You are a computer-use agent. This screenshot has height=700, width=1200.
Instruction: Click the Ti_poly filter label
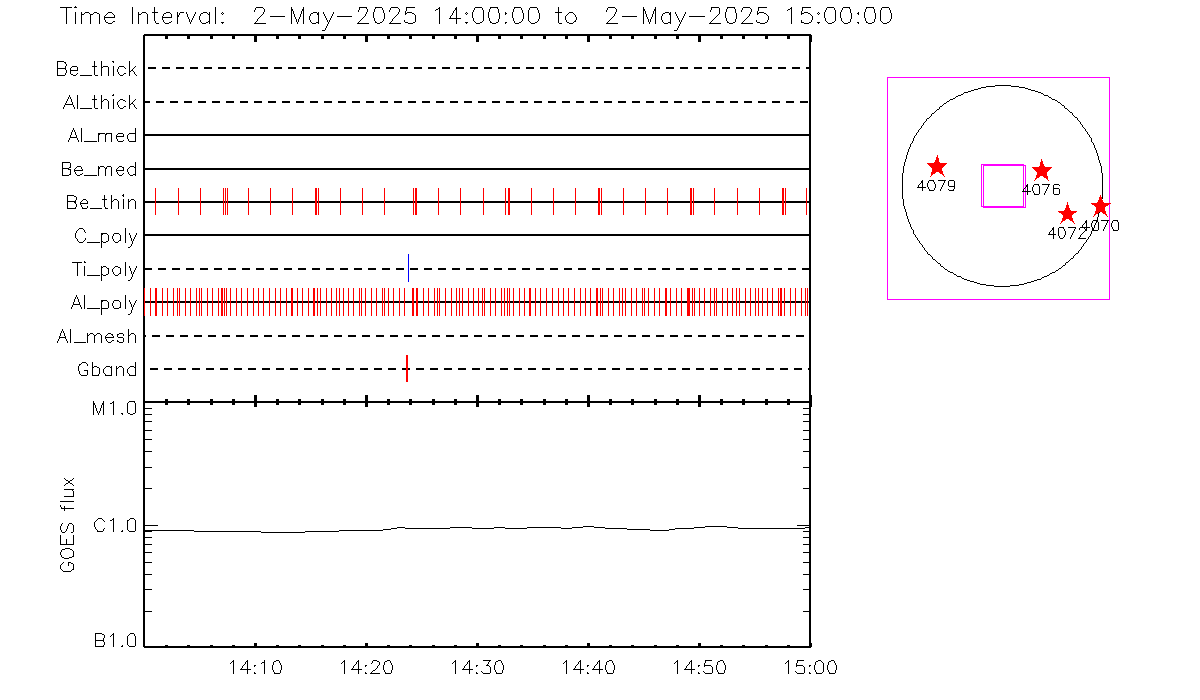coord(104,269)
